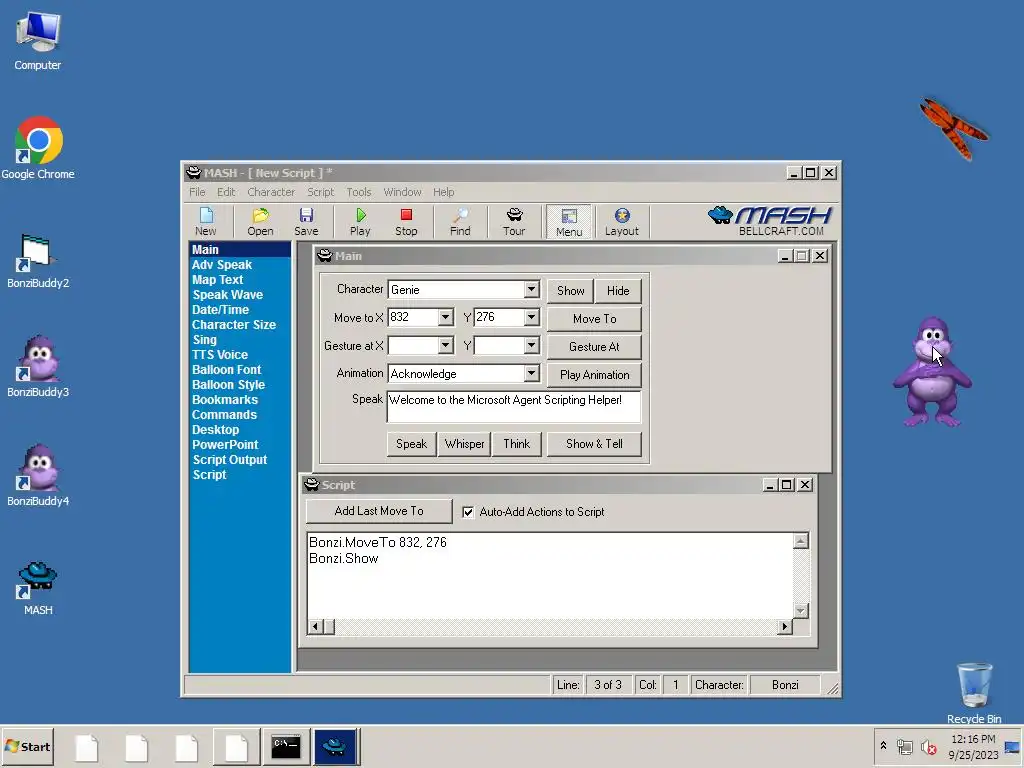Screen dimensions: 1024x768
Task: Select the Recycle Bin icon
Action: [974, 693]
